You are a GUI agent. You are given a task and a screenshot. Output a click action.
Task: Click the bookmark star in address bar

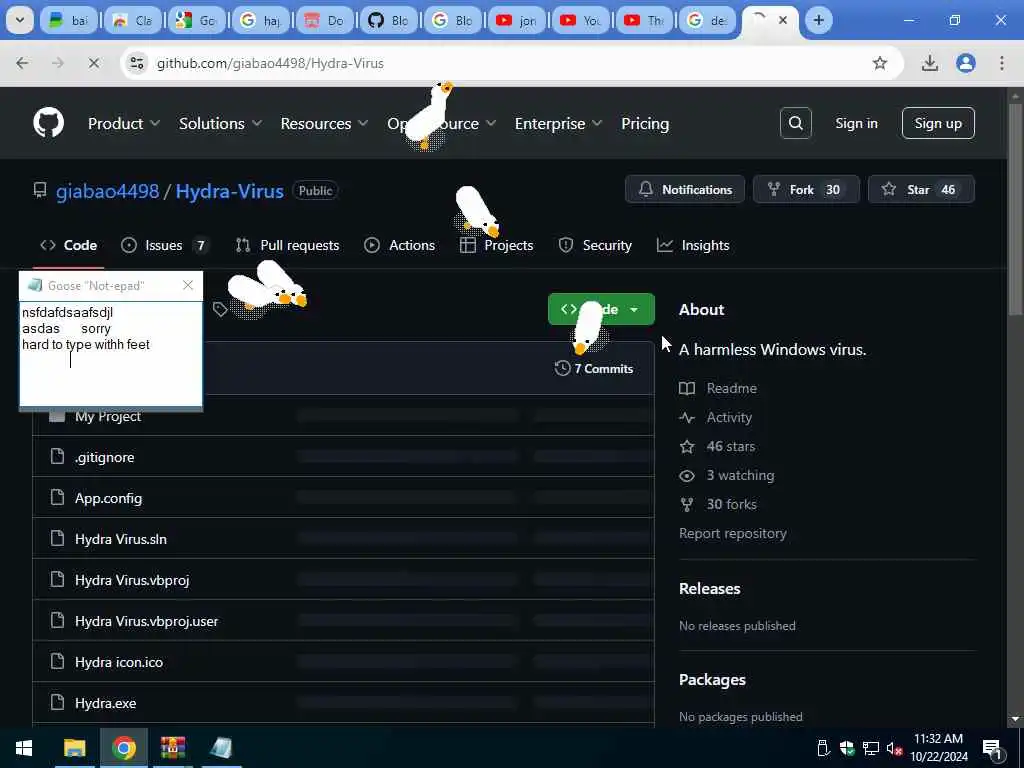point(880,63)
